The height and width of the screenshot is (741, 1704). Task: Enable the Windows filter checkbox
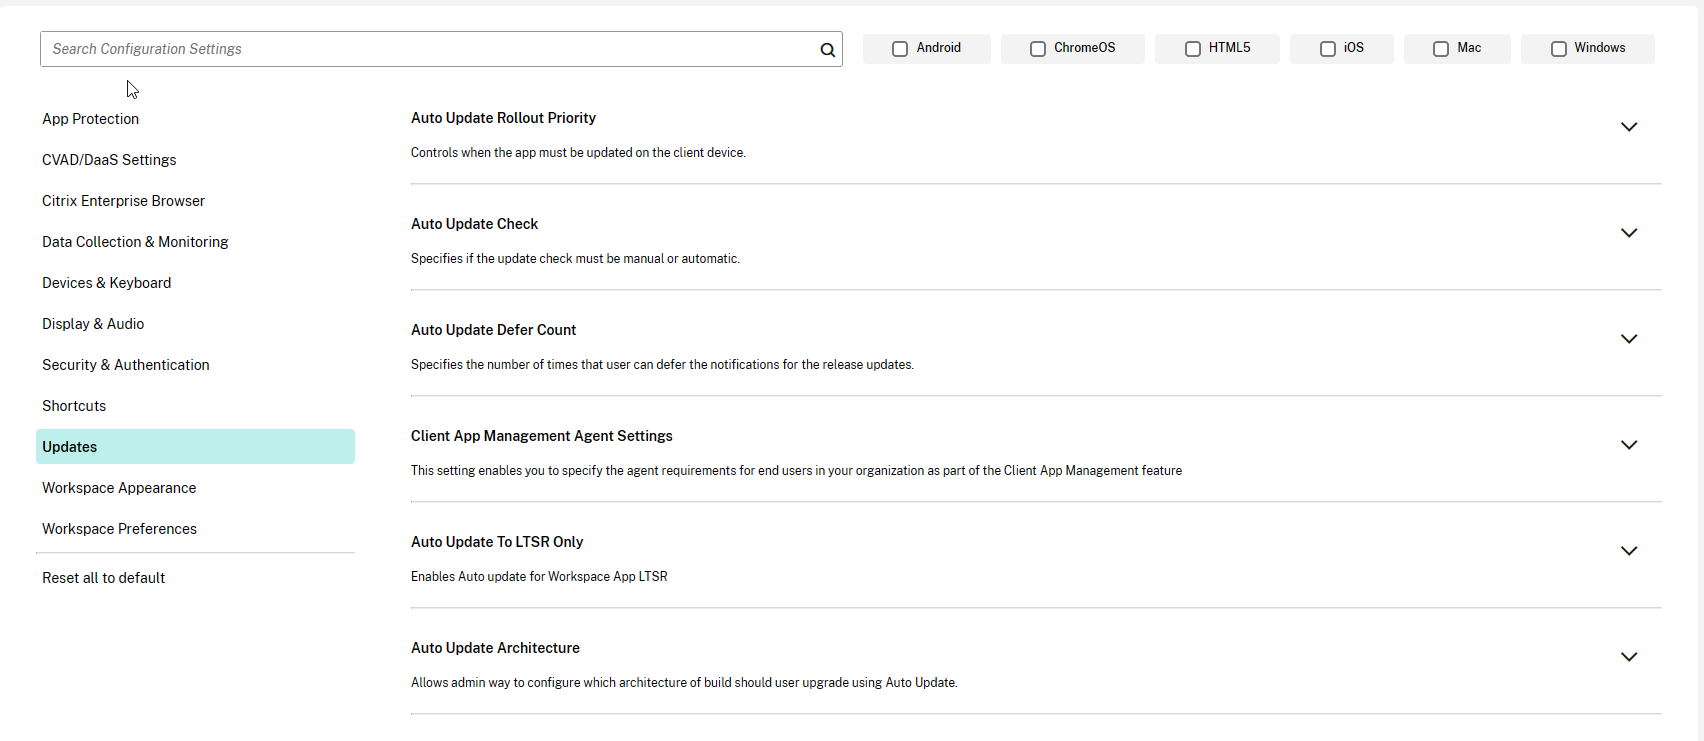1559,49
